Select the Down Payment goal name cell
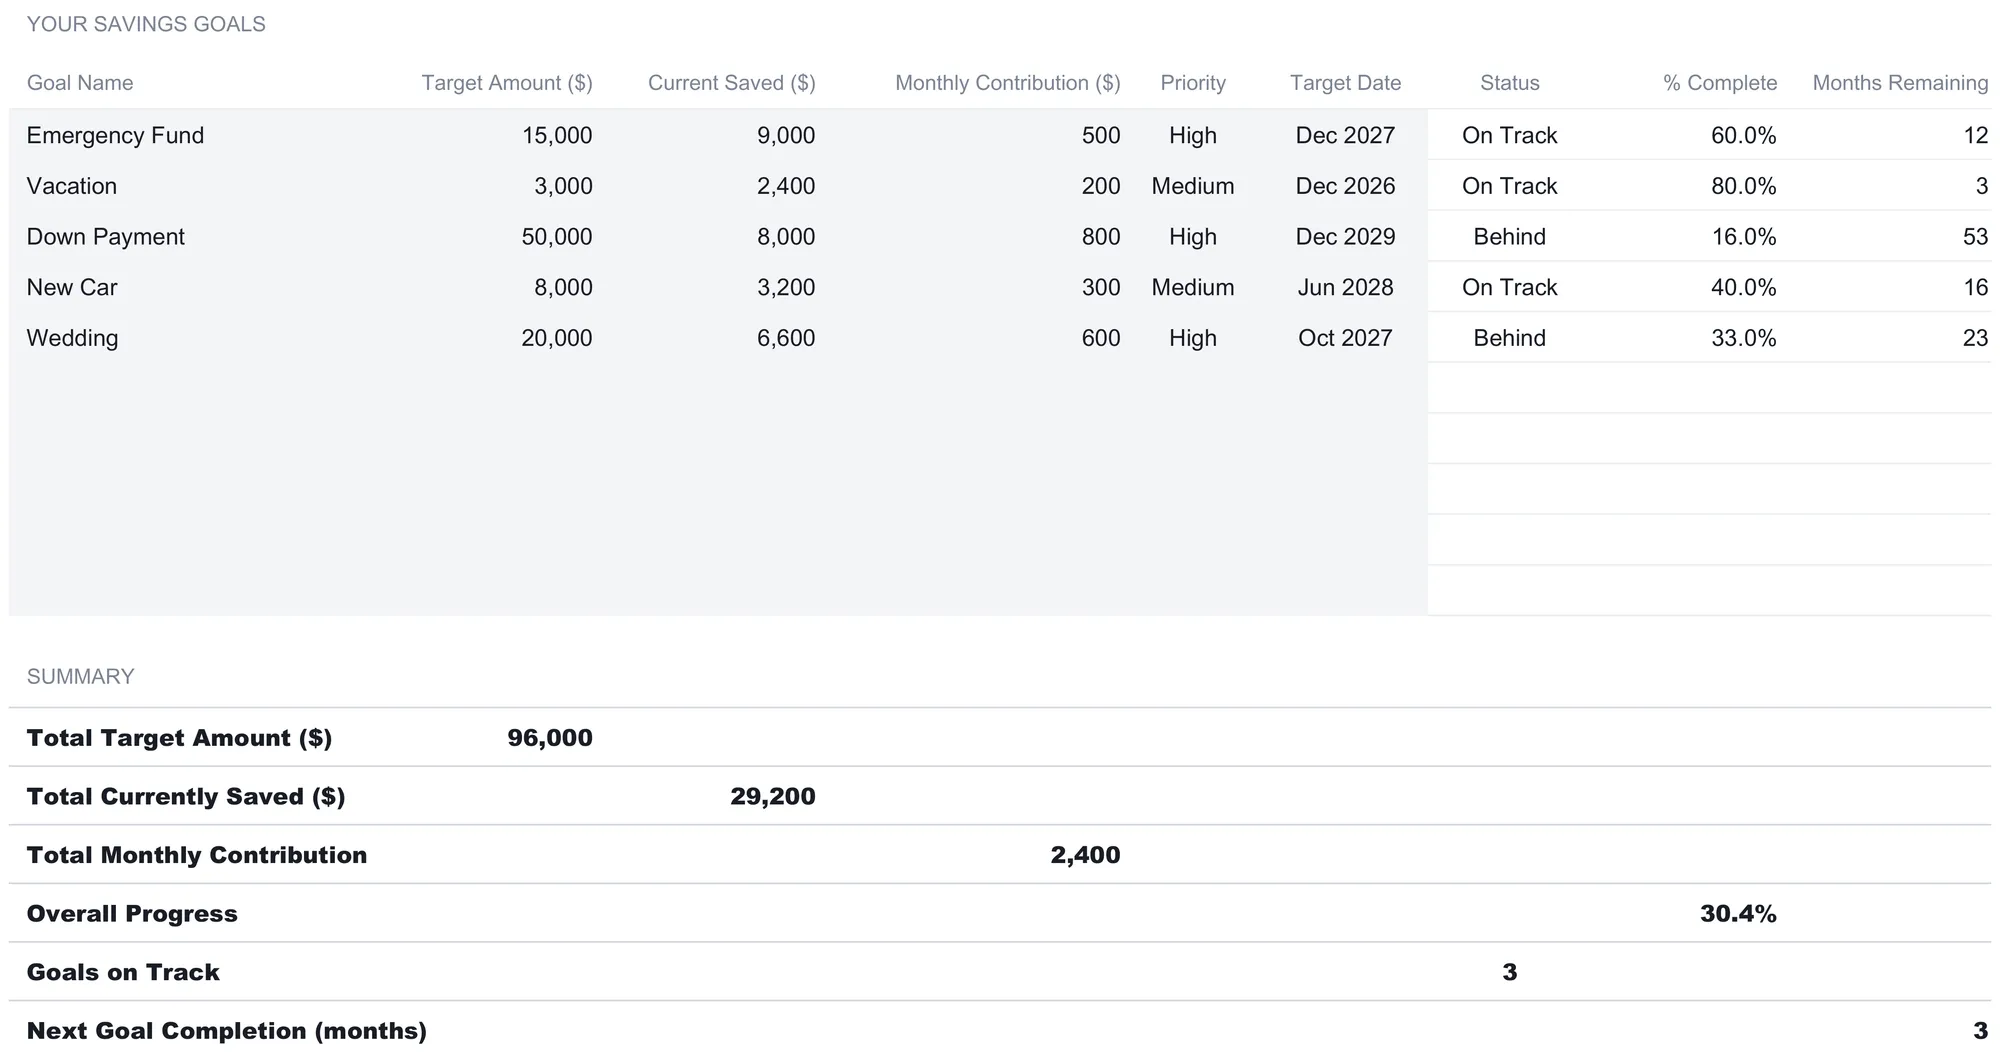The width and height of the screenshot is (2000, 1060). [x=106, y=237]
